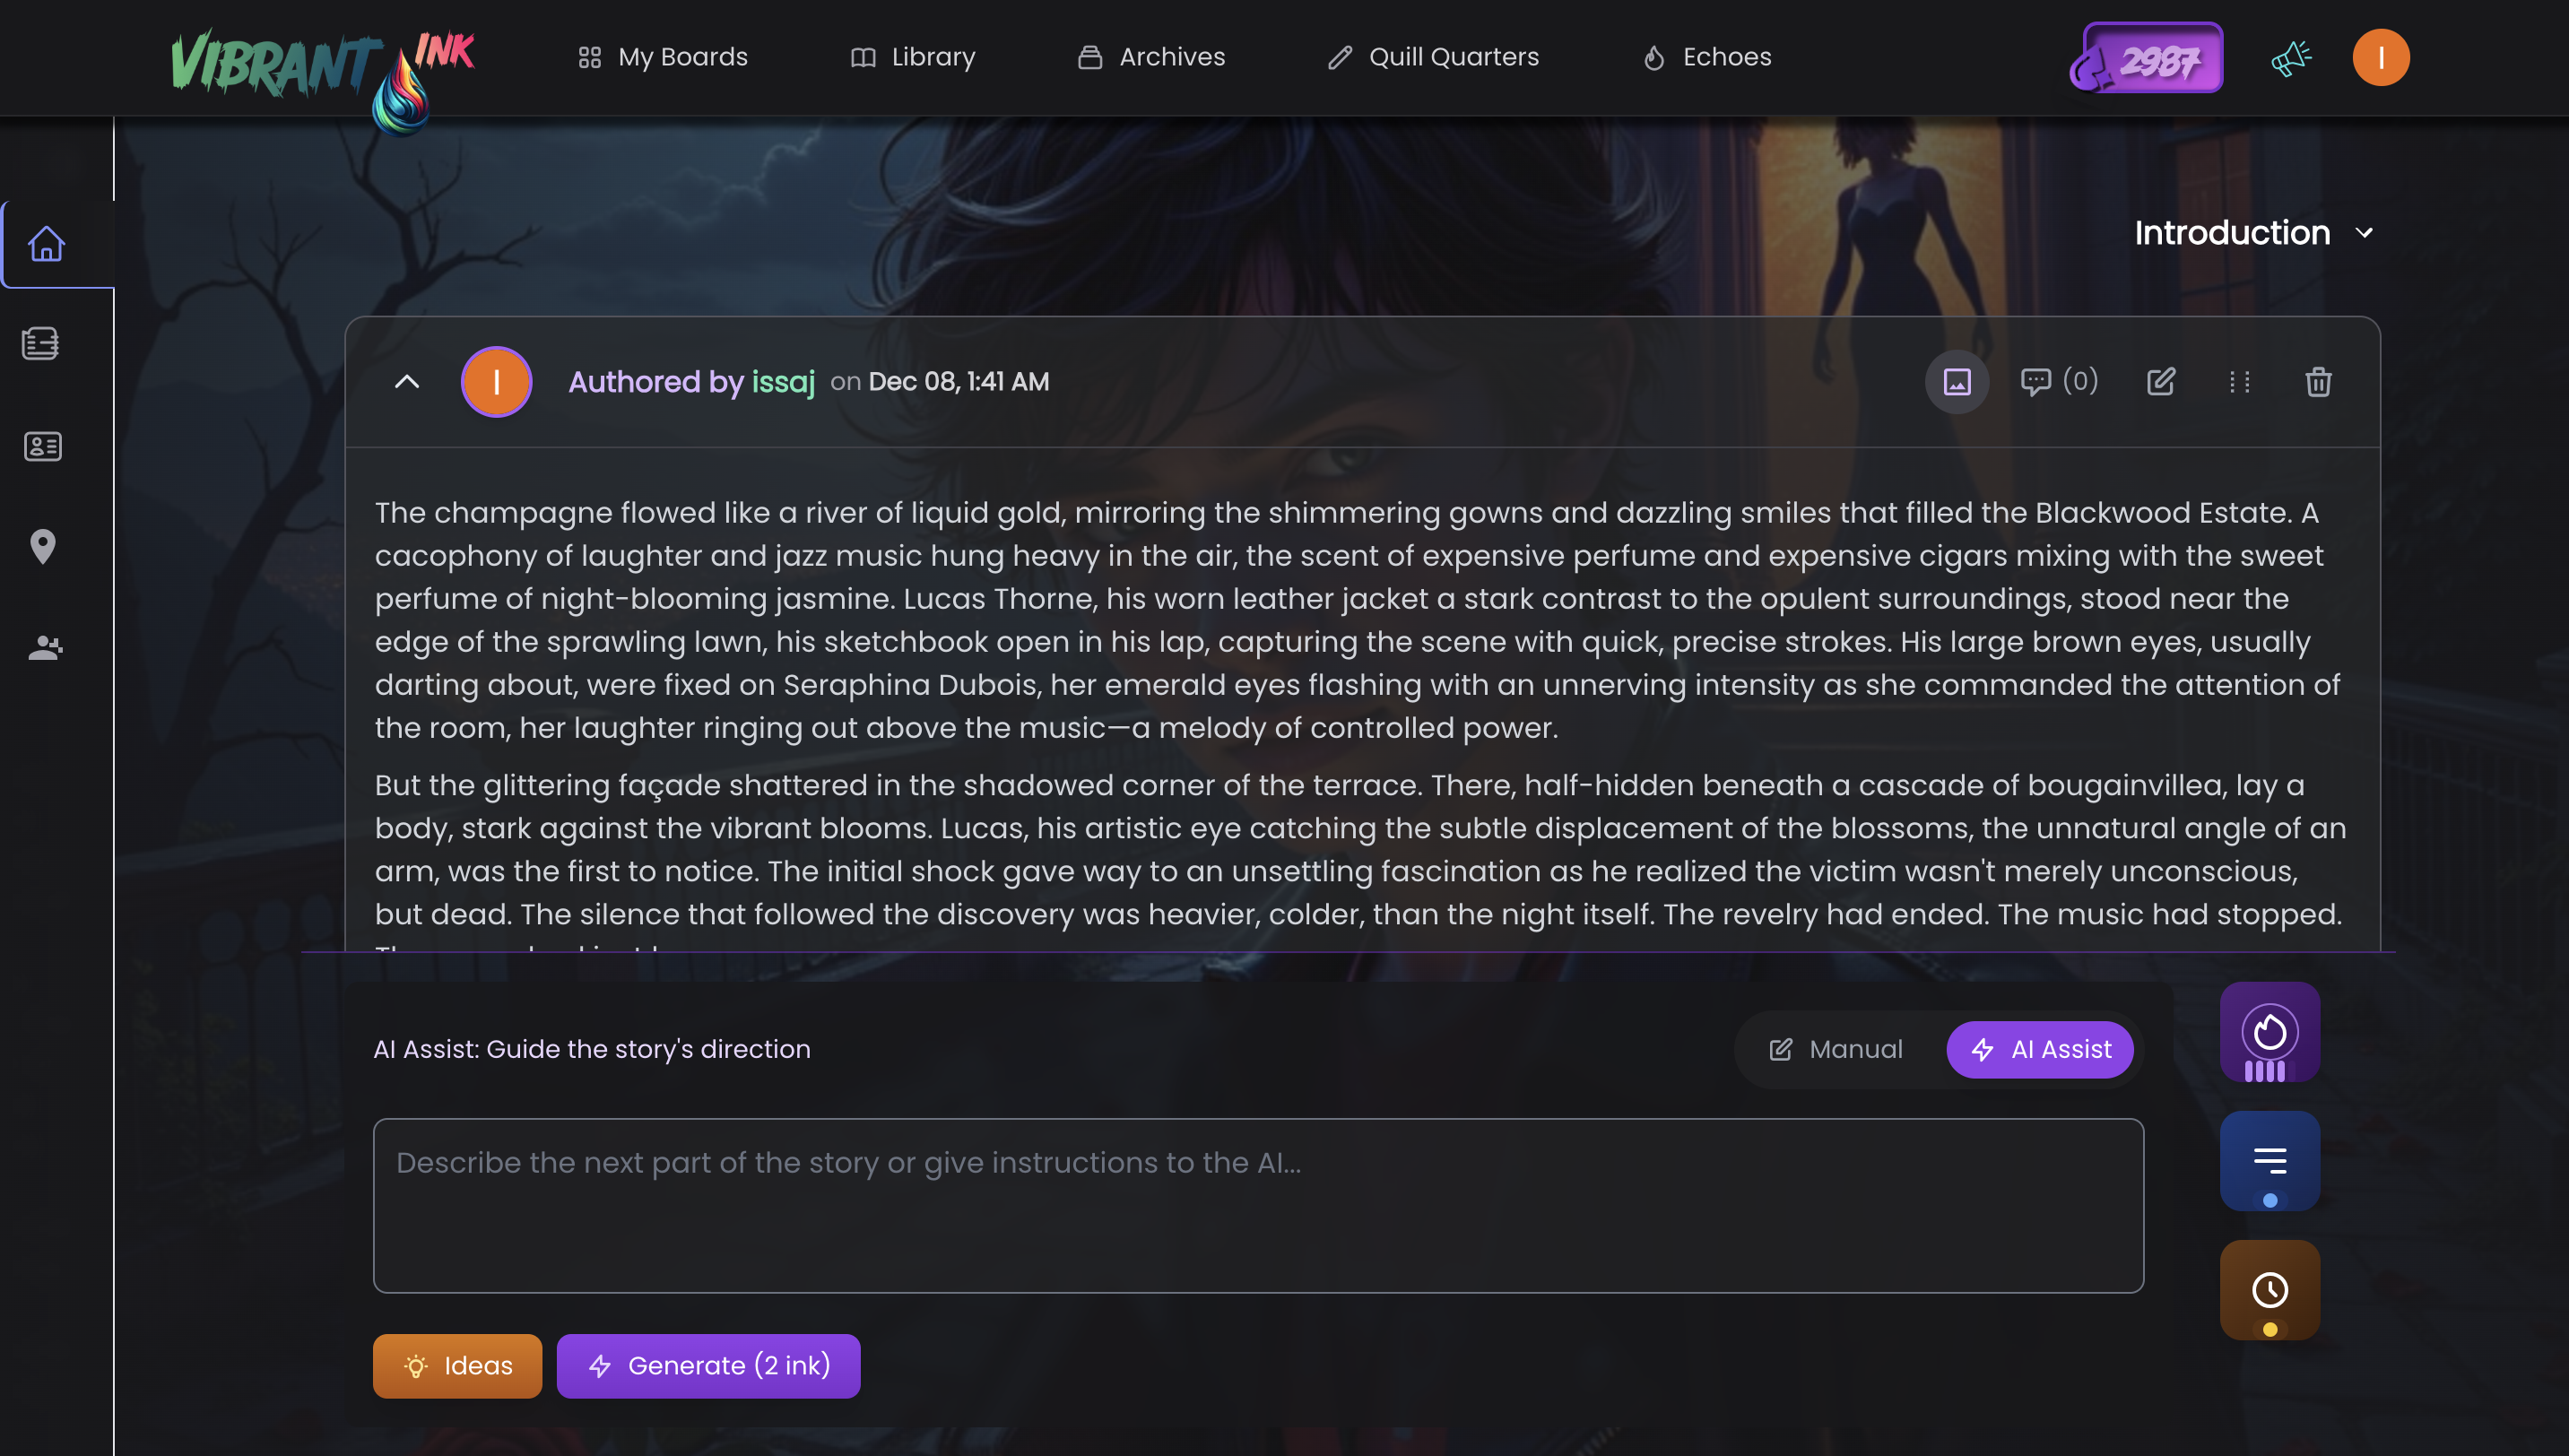Open the location pin sidebar icon

tap(42, 547)
